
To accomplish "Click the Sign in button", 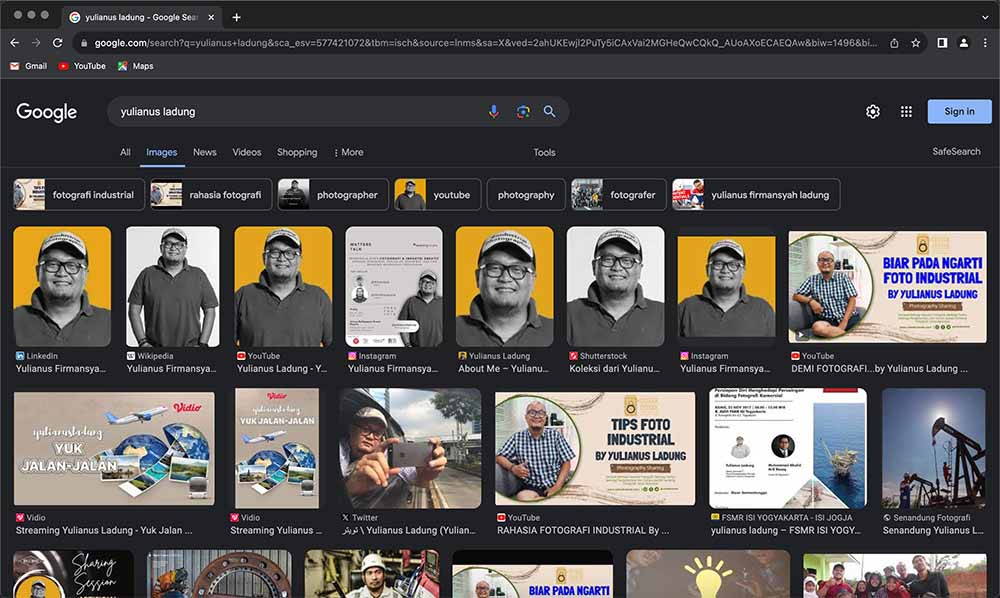I will point(959,112).
